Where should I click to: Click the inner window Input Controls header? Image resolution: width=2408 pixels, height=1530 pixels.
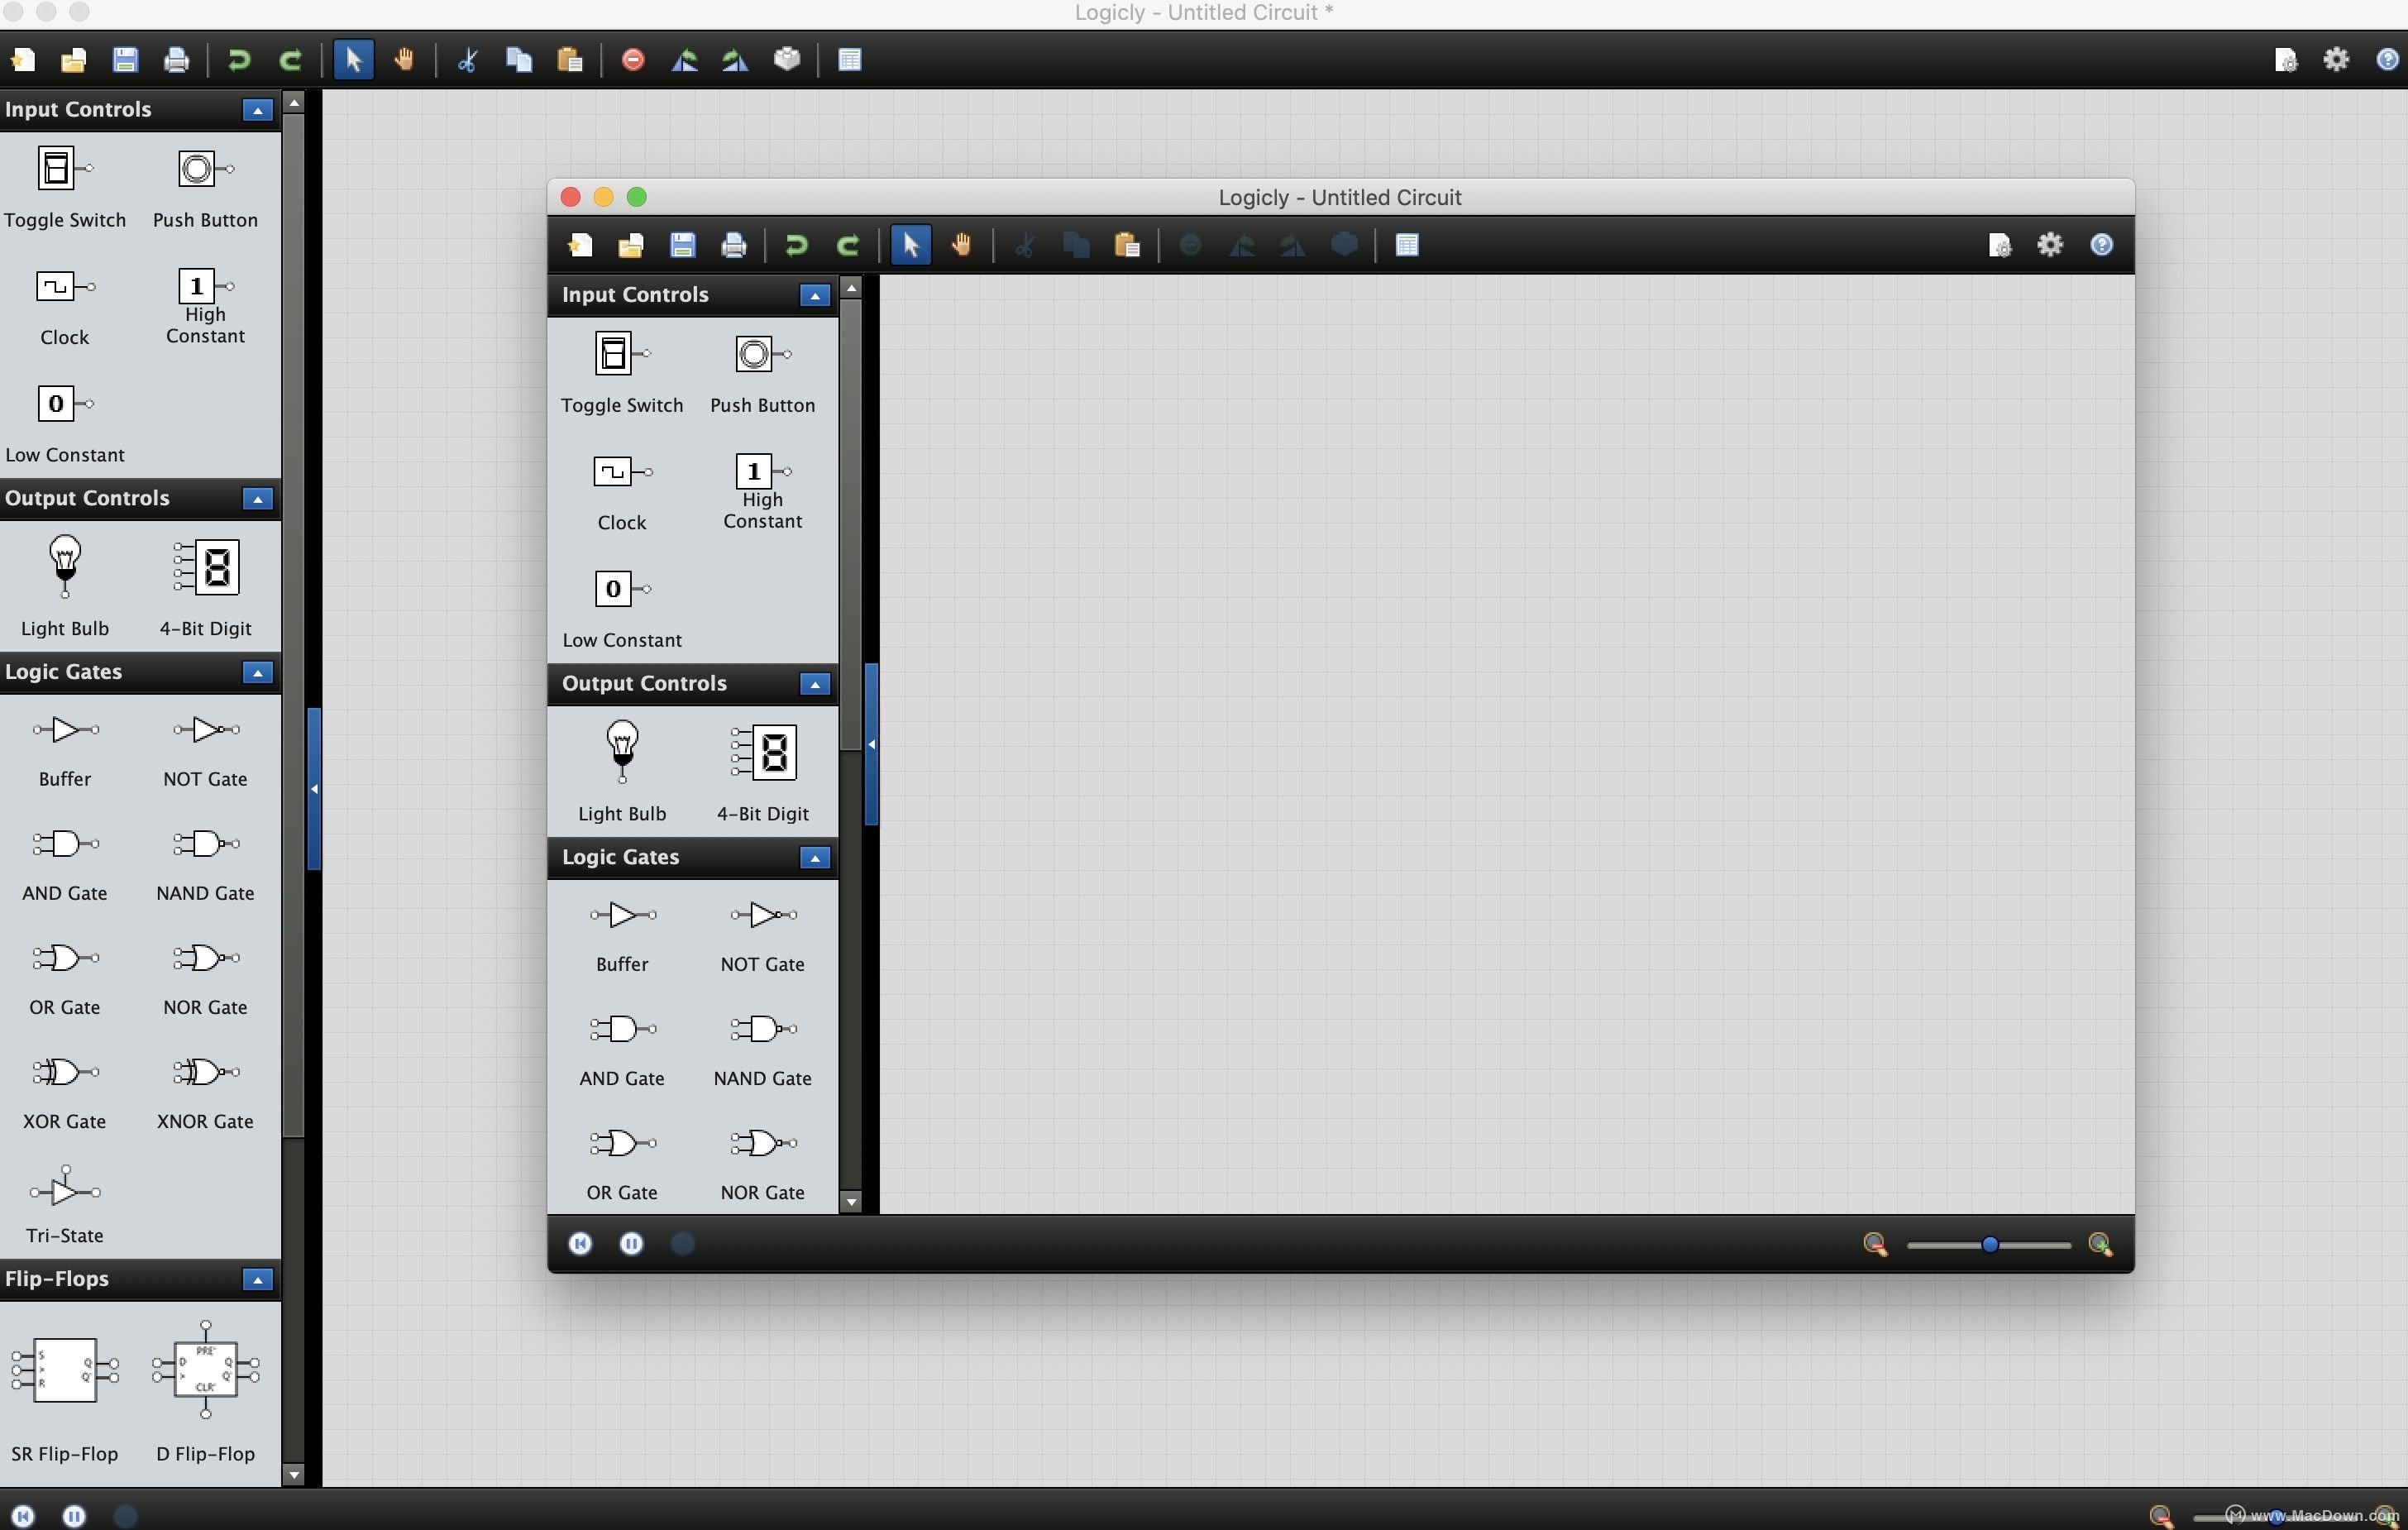[636, 294]
